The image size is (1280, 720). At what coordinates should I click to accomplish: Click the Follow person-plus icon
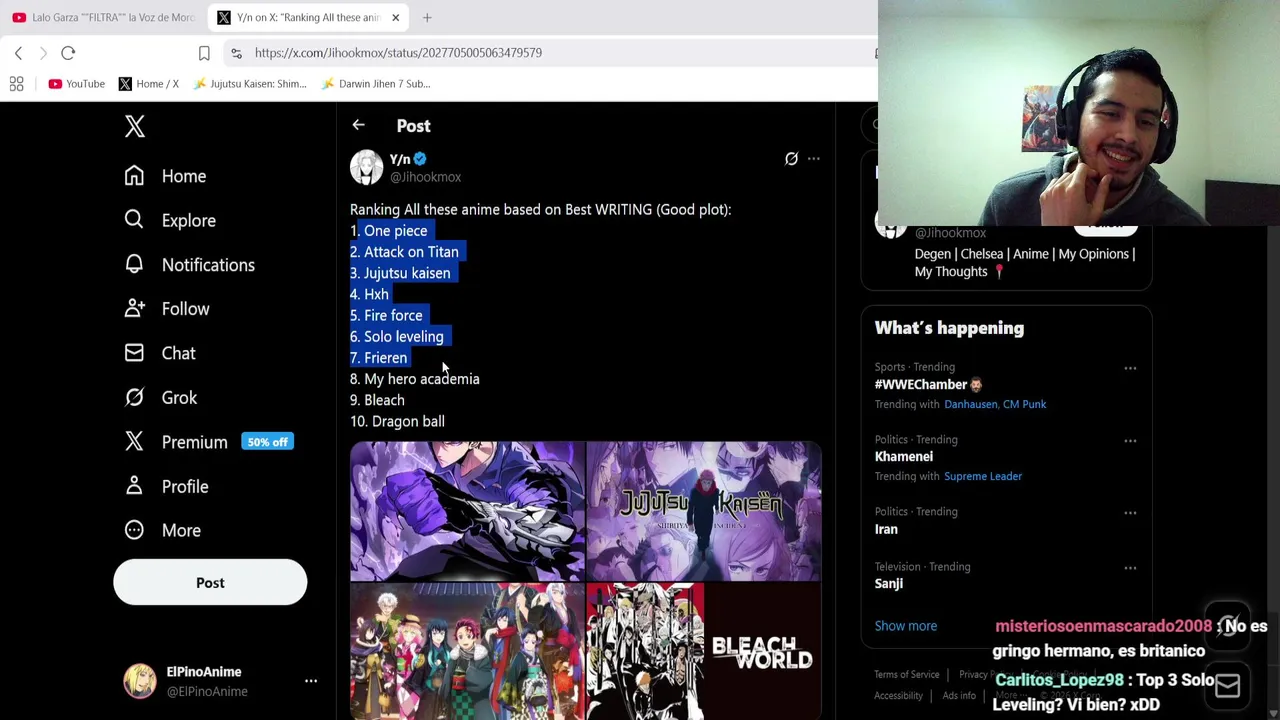134,309
